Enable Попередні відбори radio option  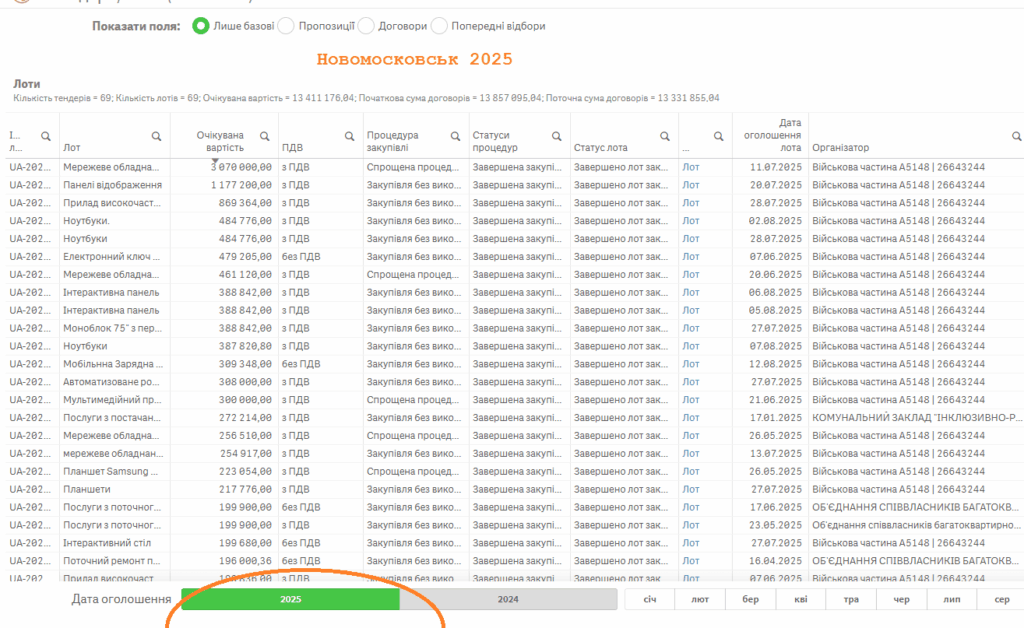[439, 26]
